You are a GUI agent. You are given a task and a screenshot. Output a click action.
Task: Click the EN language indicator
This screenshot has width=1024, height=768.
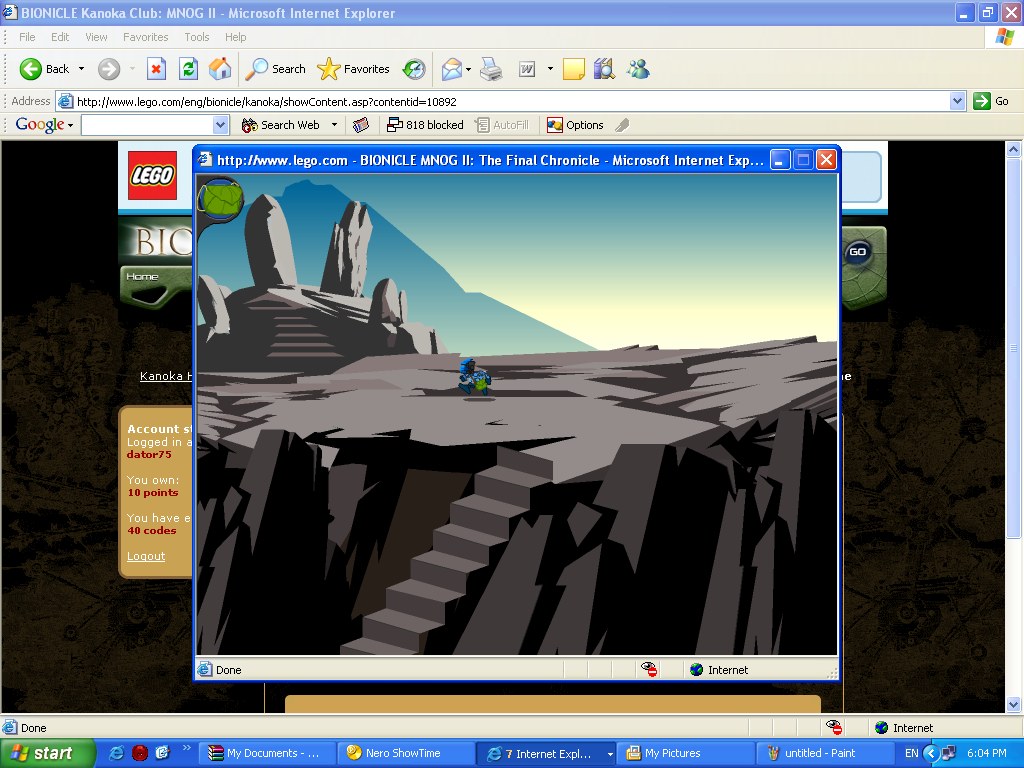coord(912,753)
